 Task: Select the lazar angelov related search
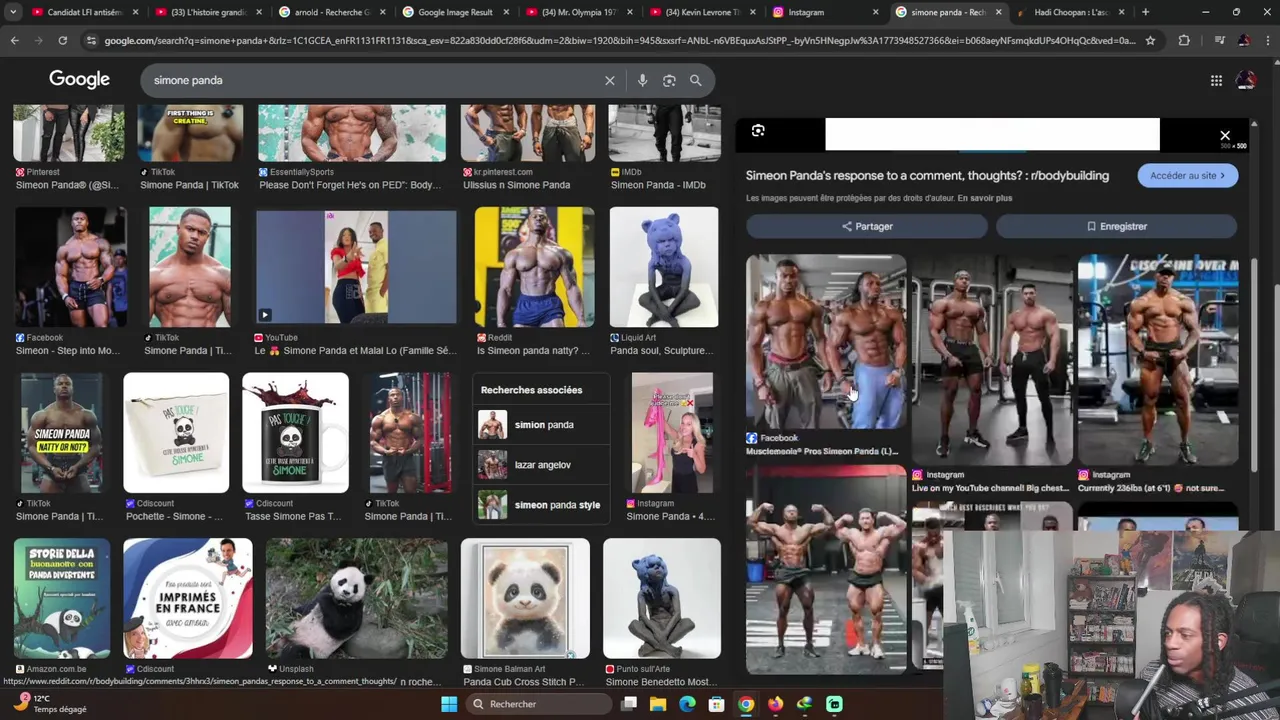point(540,465)
